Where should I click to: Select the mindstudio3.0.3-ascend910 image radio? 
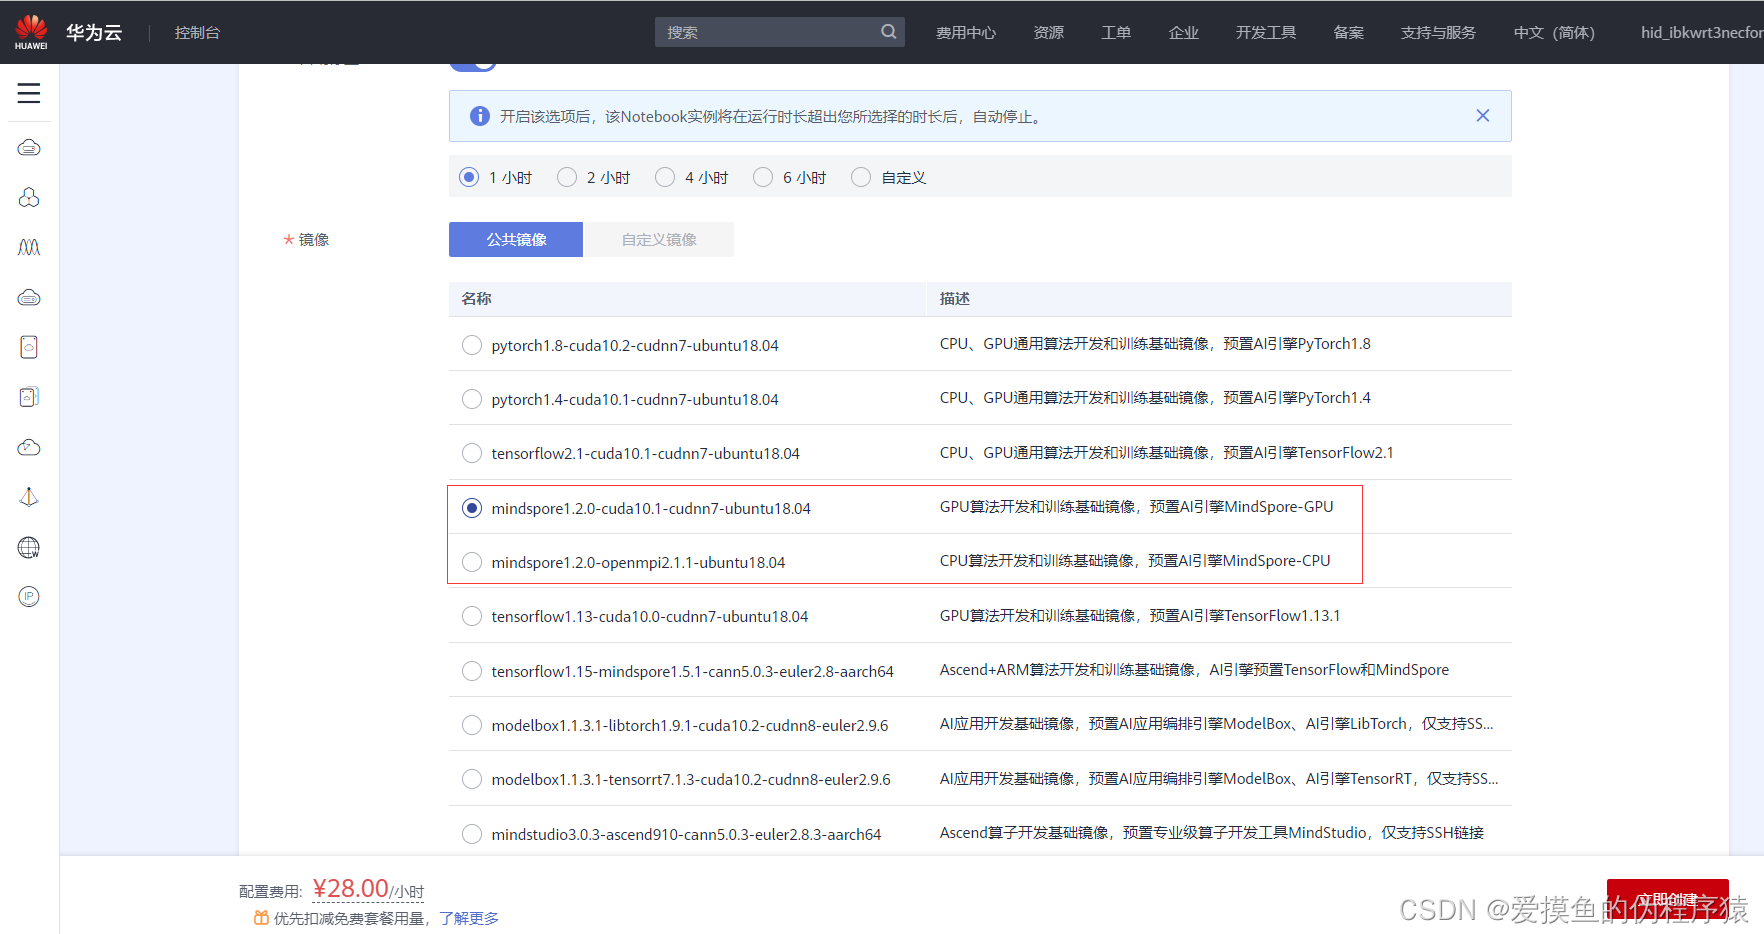pos(472,834)
